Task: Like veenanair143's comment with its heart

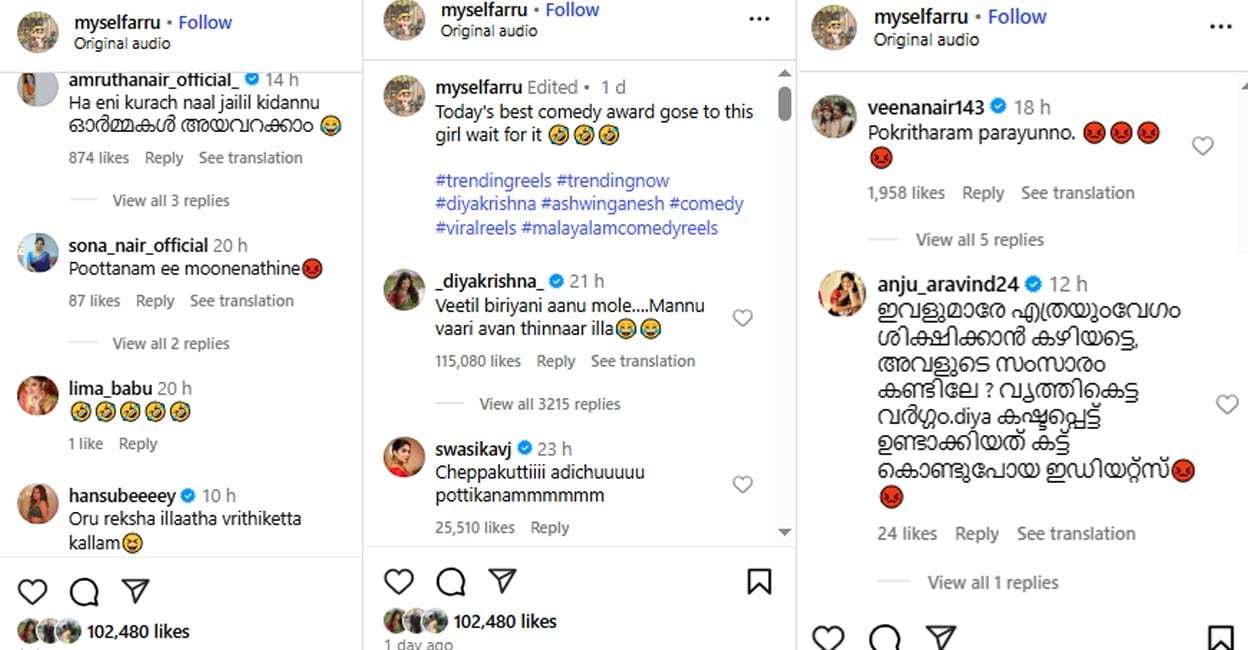Action: click(x=1203, y=146)
